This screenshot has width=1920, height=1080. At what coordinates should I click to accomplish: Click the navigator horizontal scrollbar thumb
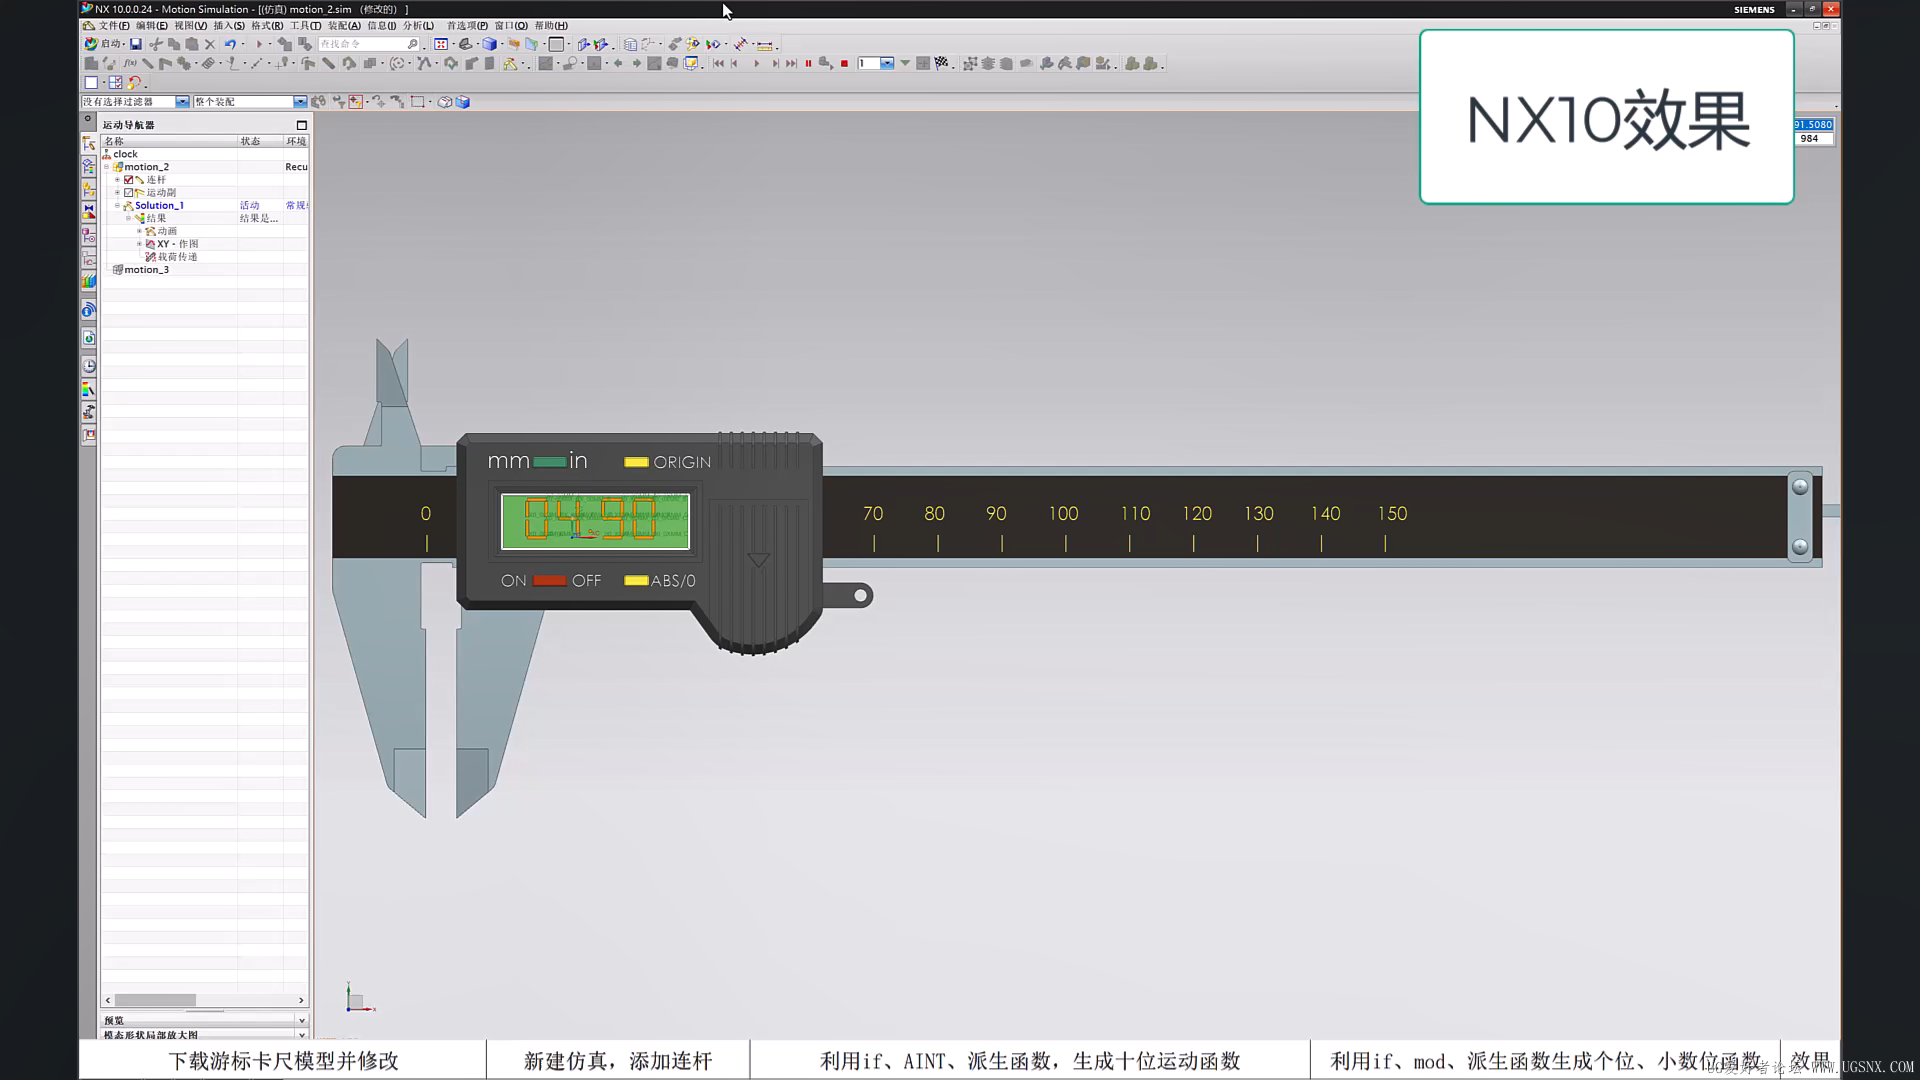pyautogui.click(x=155, y=1000)
